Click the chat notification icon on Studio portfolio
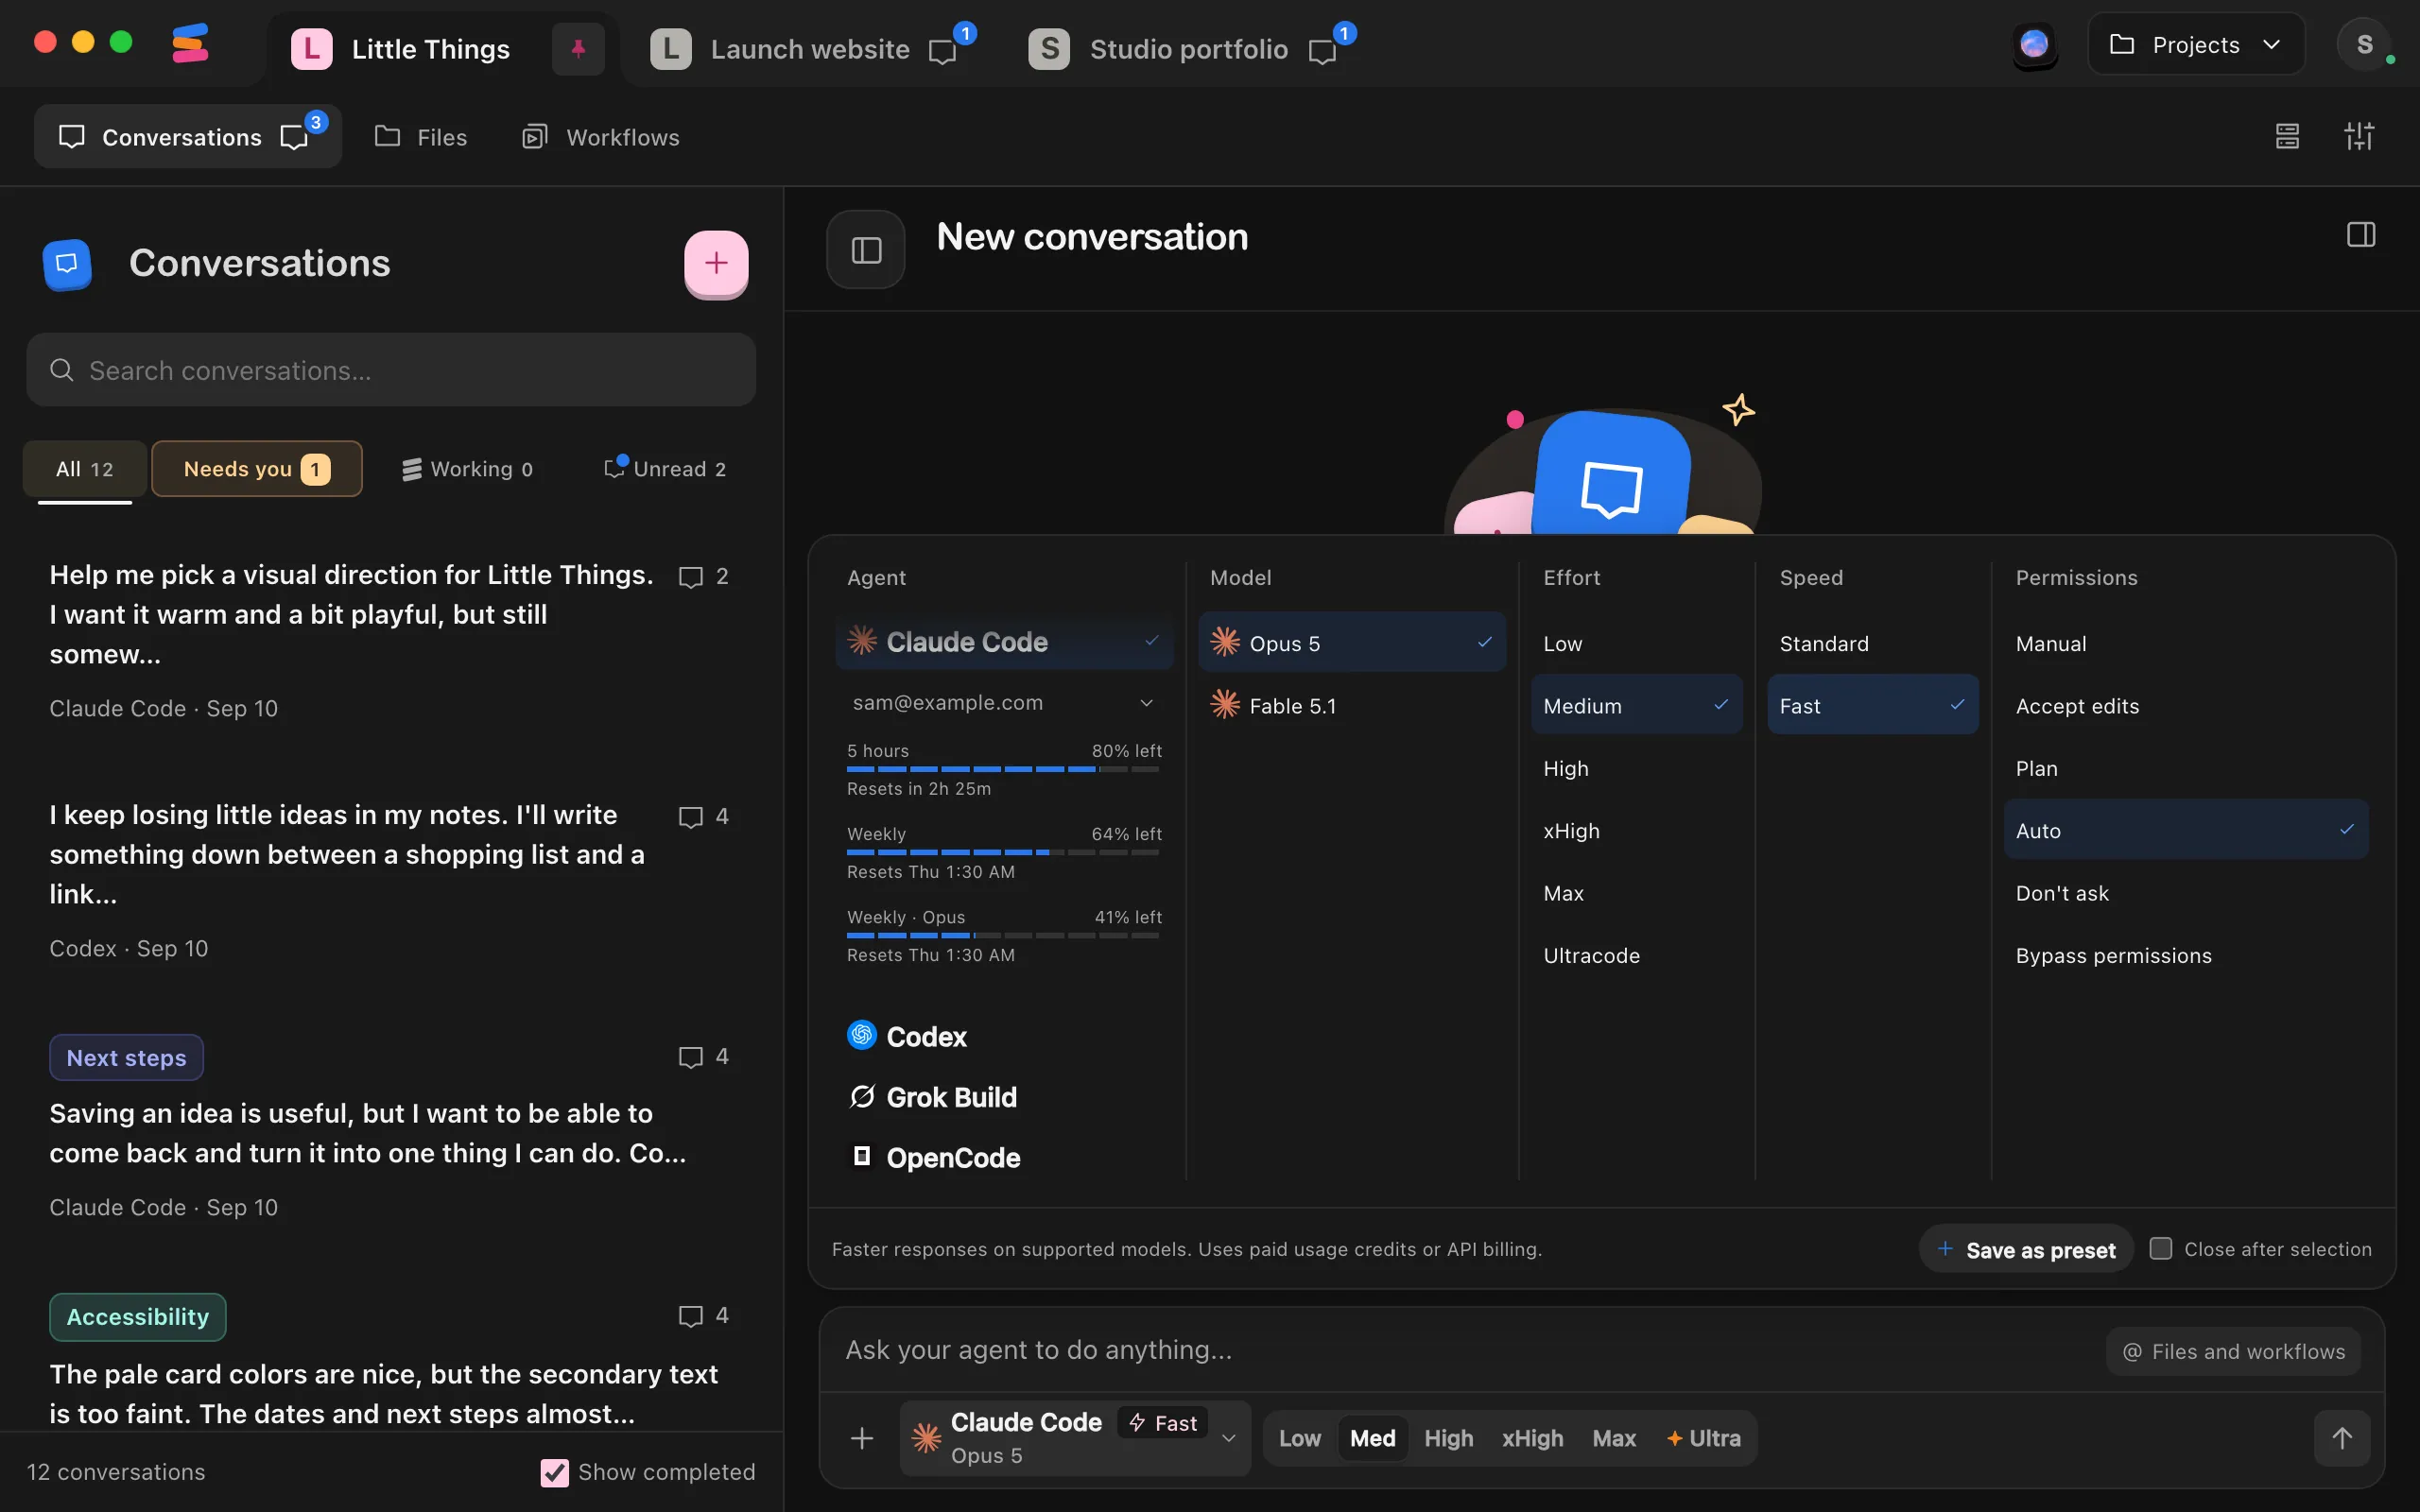2420x1512 pixels. click(1322, 50)
